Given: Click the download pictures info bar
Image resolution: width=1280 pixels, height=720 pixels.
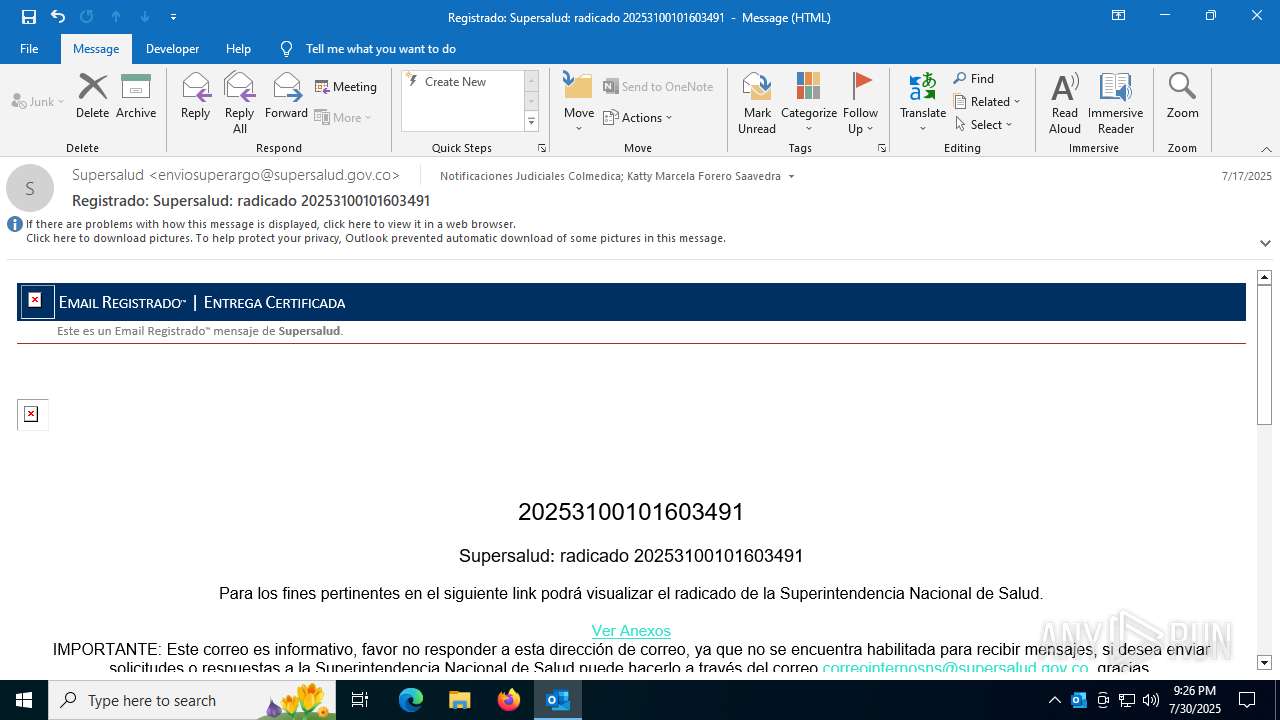Looking at the screenshot, I should 375,238.
